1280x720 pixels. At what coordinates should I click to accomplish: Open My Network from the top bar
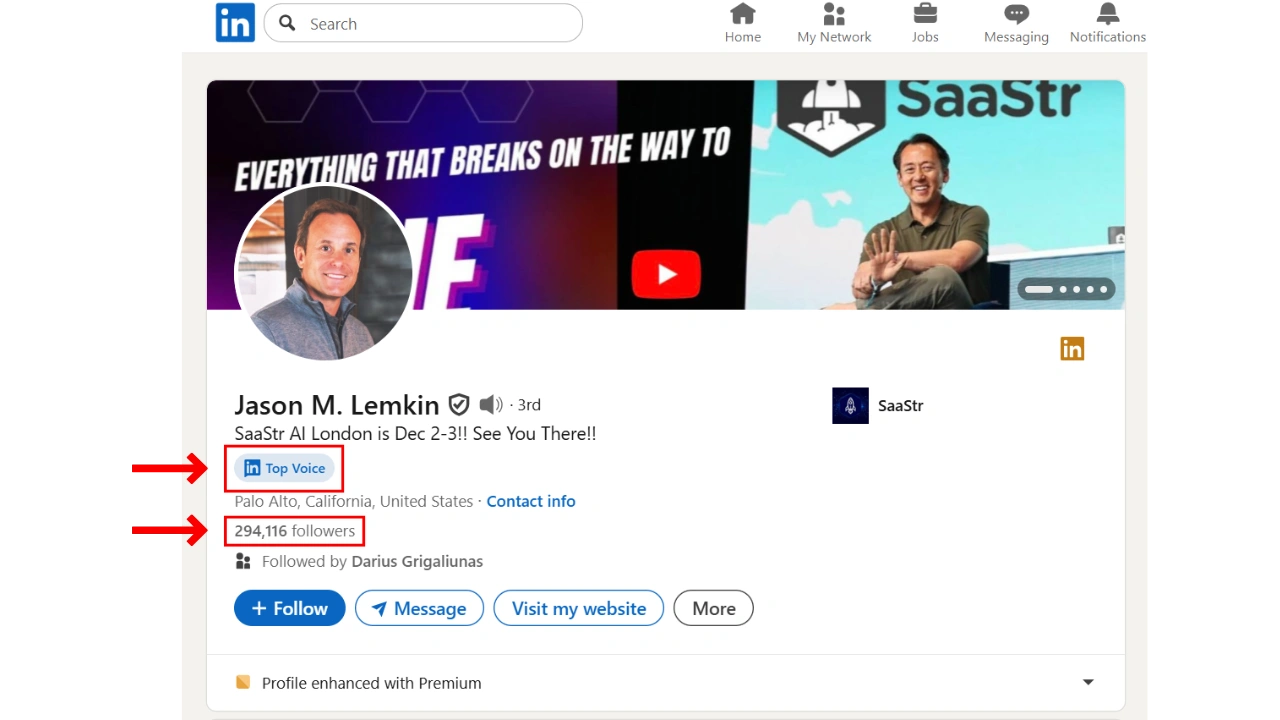pyautogui.click(x=834, y=24)
